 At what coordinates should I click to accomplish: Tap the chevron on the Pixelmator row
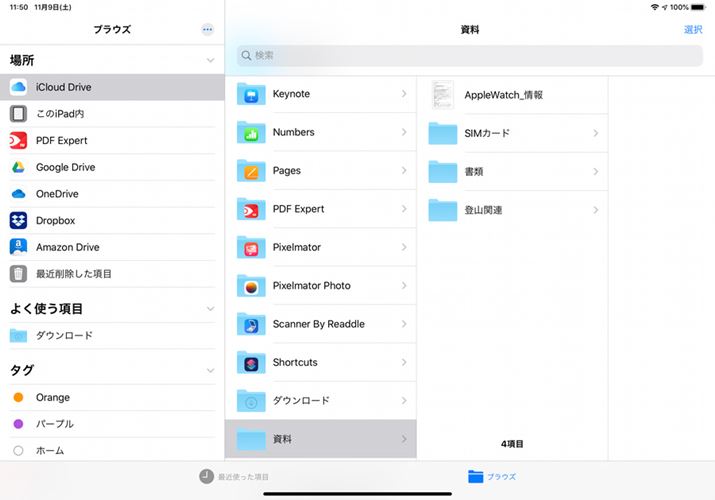click(404, 247)
